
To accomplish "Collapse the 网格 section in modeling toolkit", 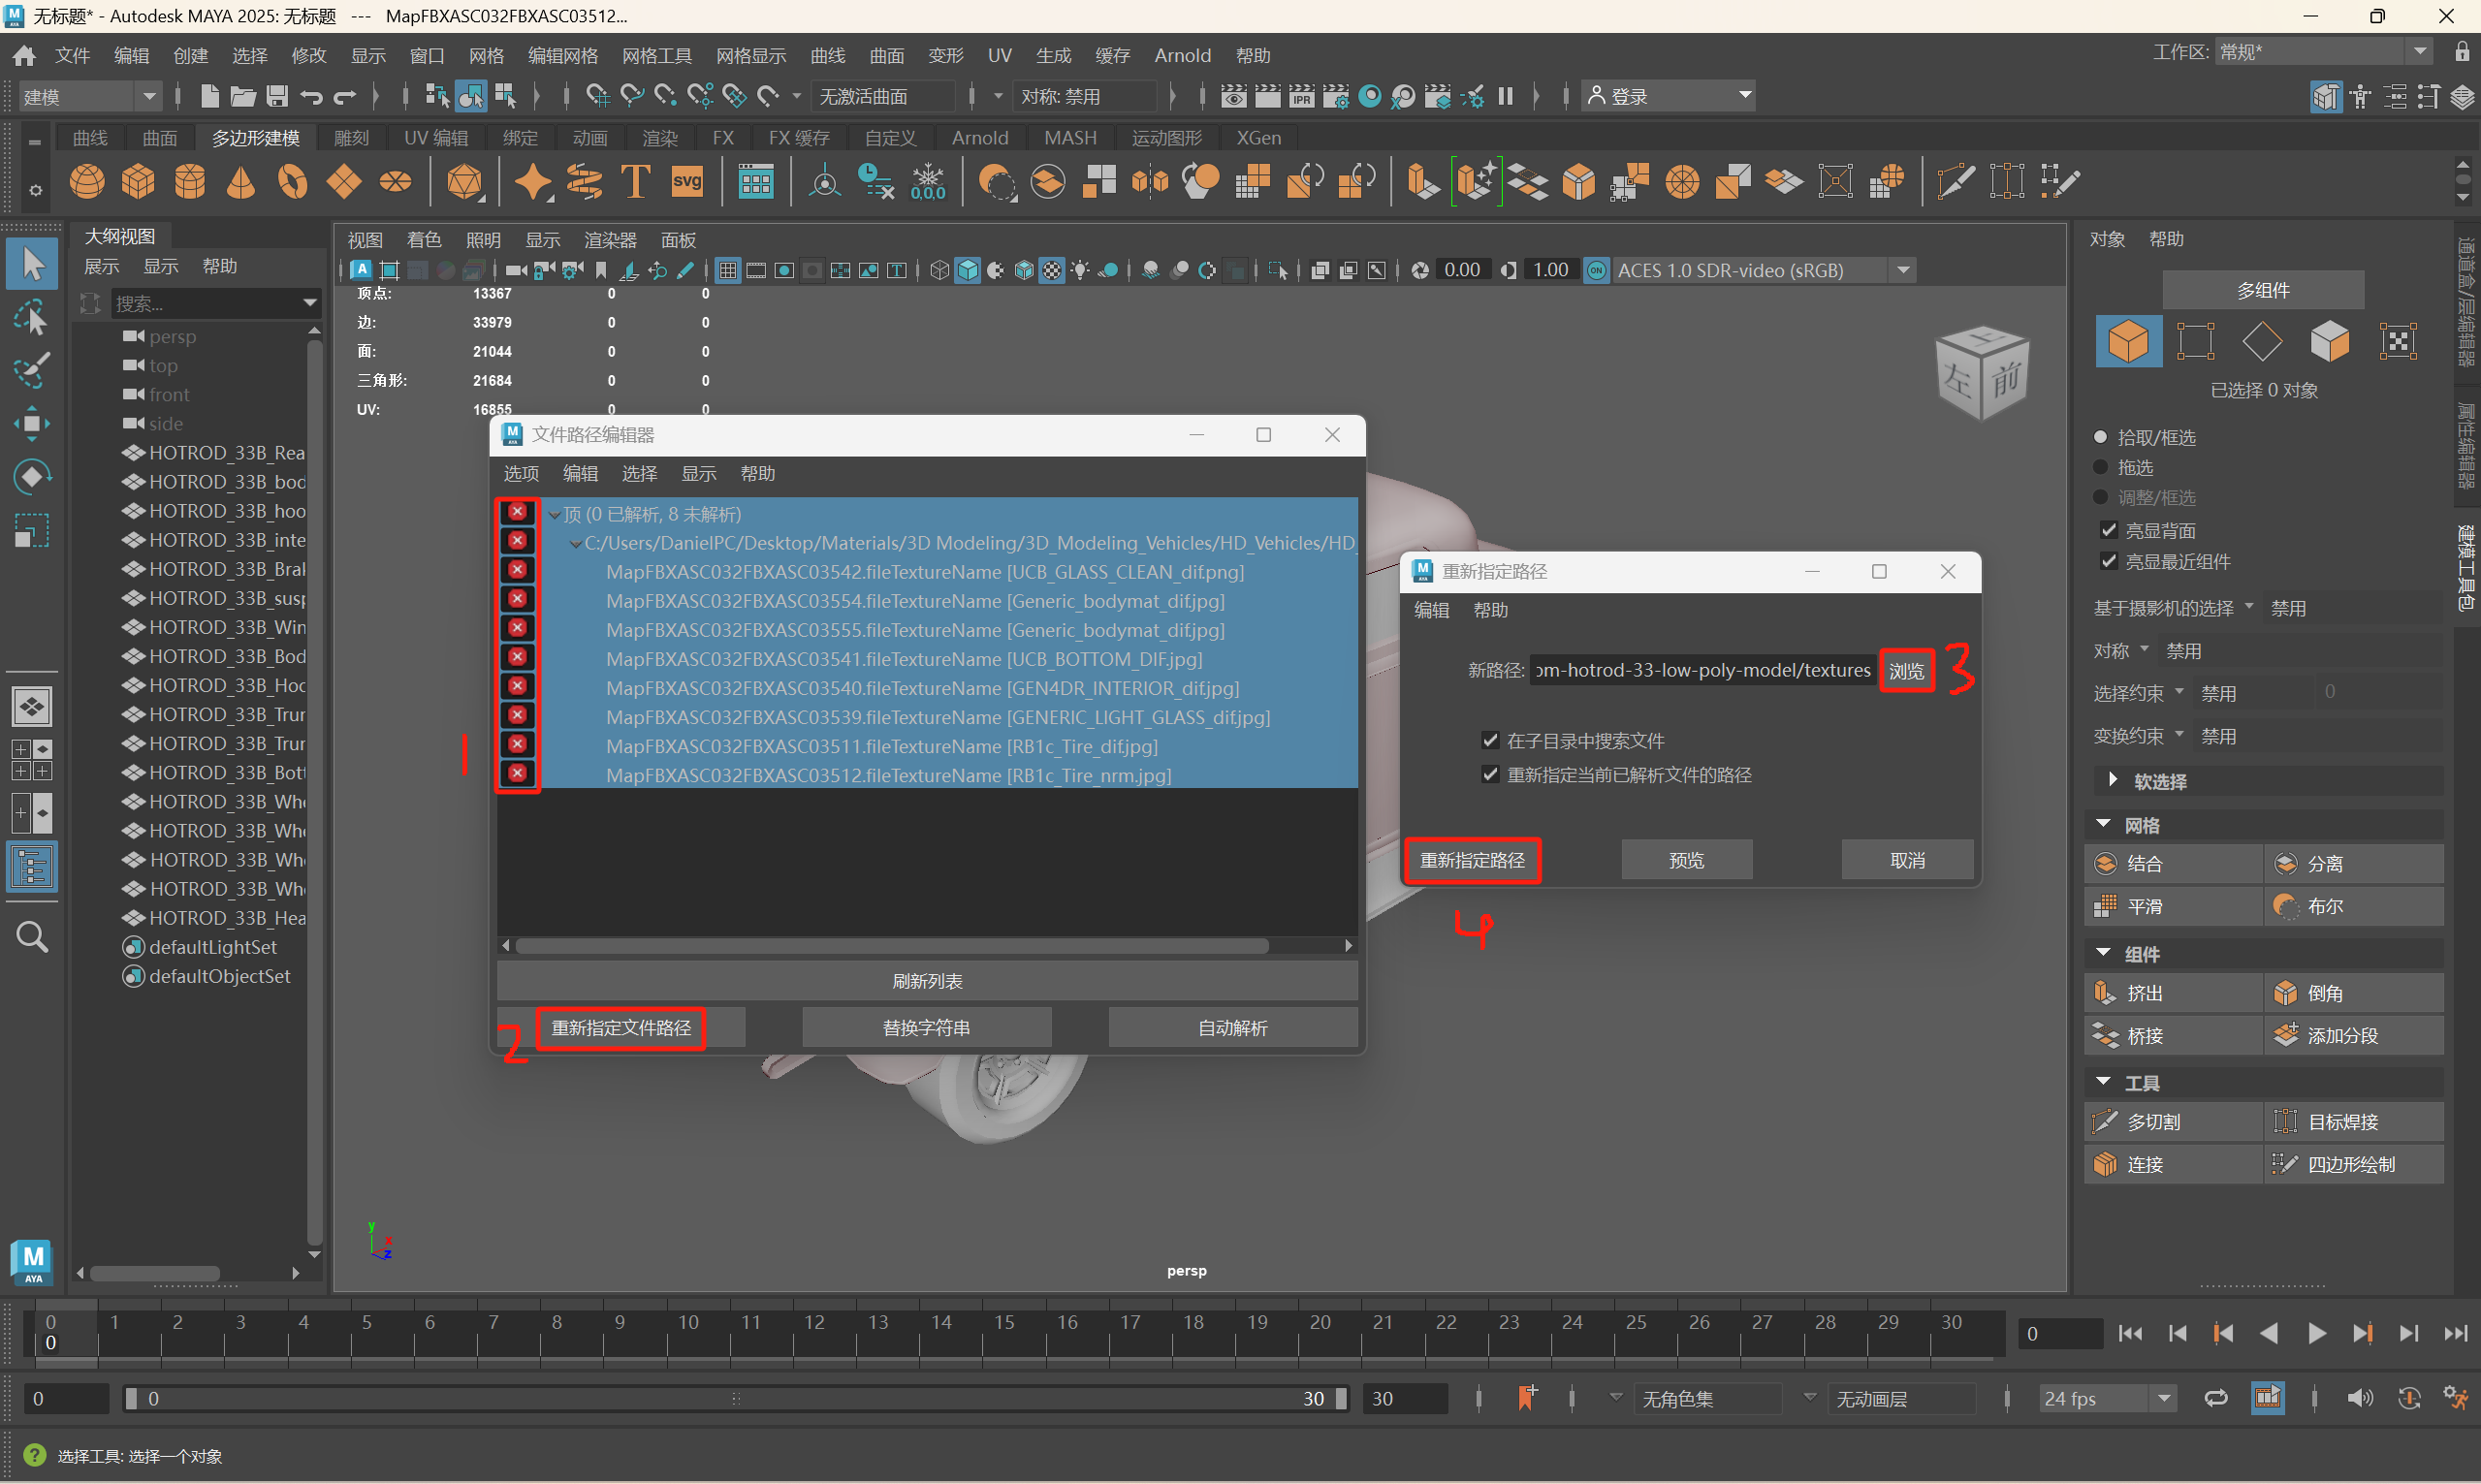I will (x=2104, y=825).
